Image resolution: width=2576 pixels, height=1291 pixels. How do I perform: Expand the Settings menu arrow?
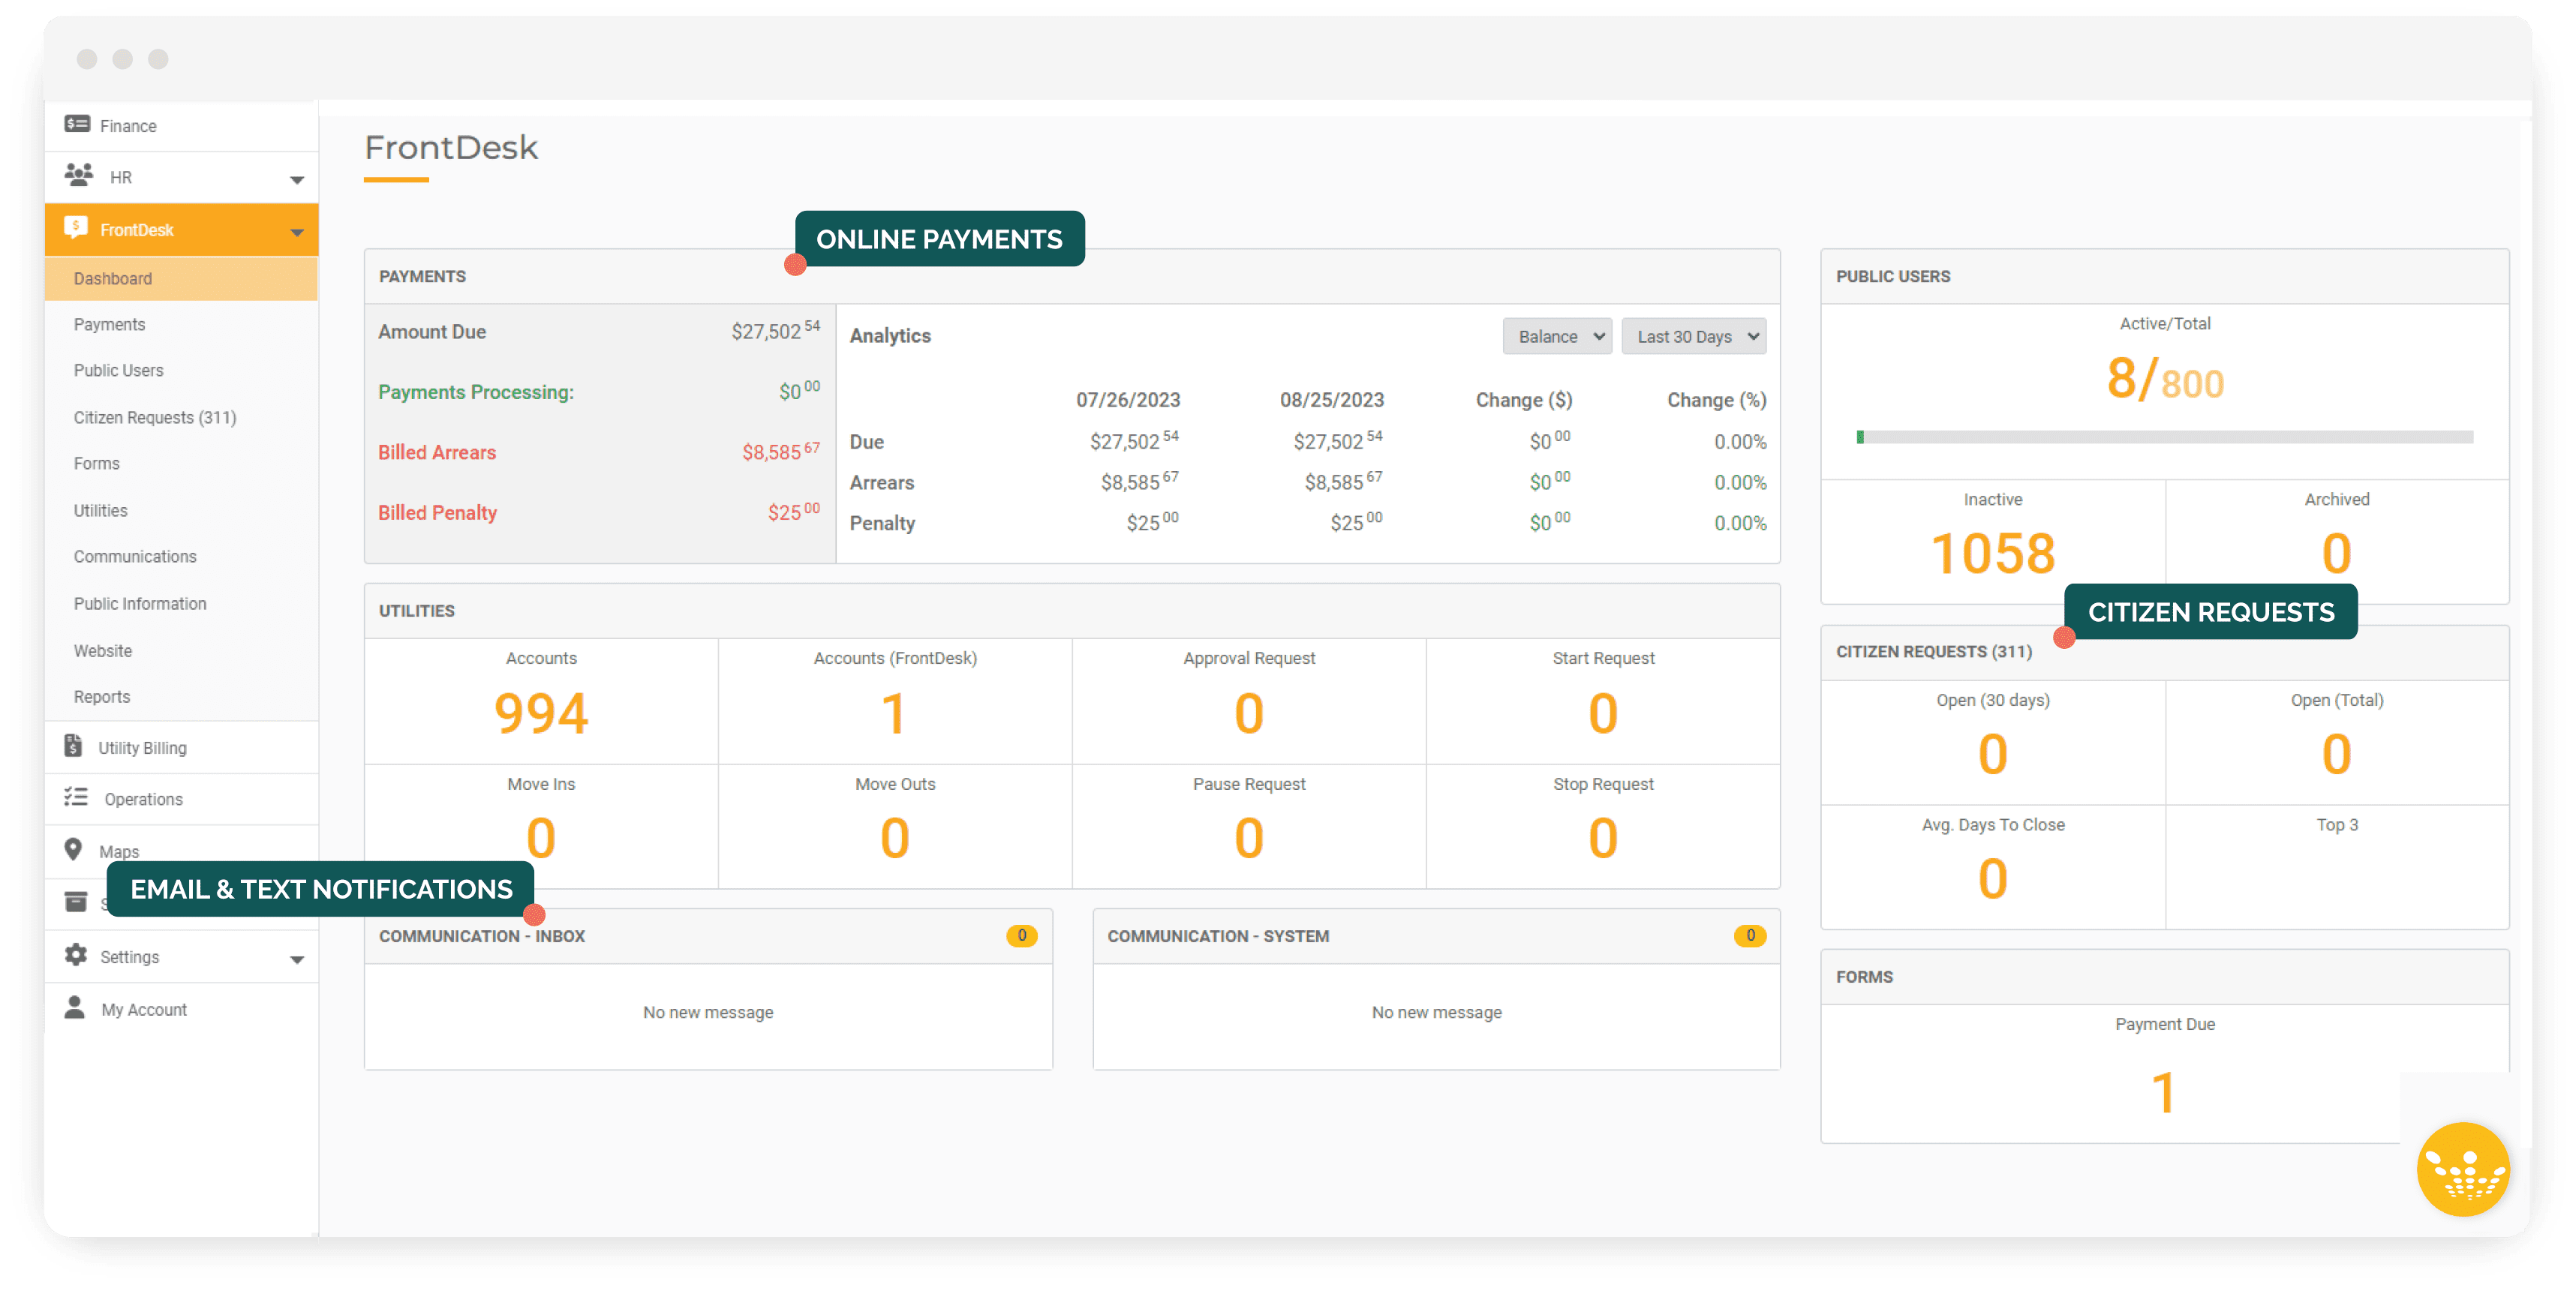[x=297, y=960]
